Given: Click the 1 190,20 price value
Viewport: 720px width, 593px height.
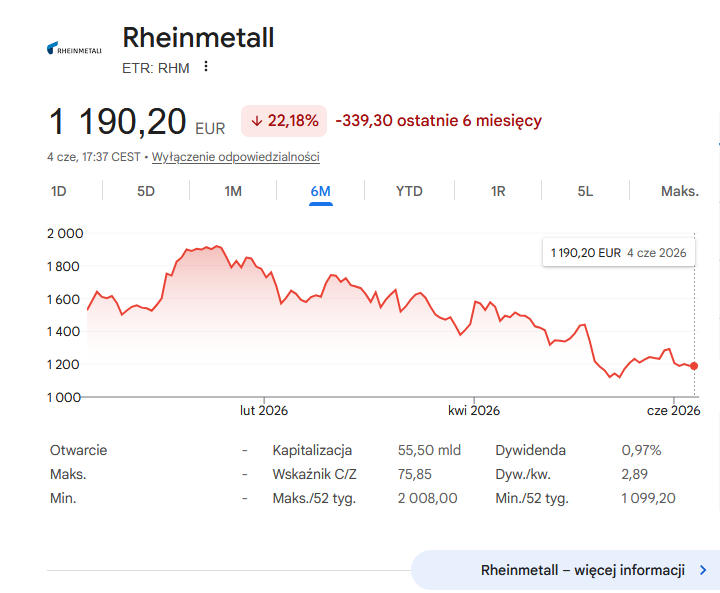Looking at the screenshot, I should coord(117,122).
